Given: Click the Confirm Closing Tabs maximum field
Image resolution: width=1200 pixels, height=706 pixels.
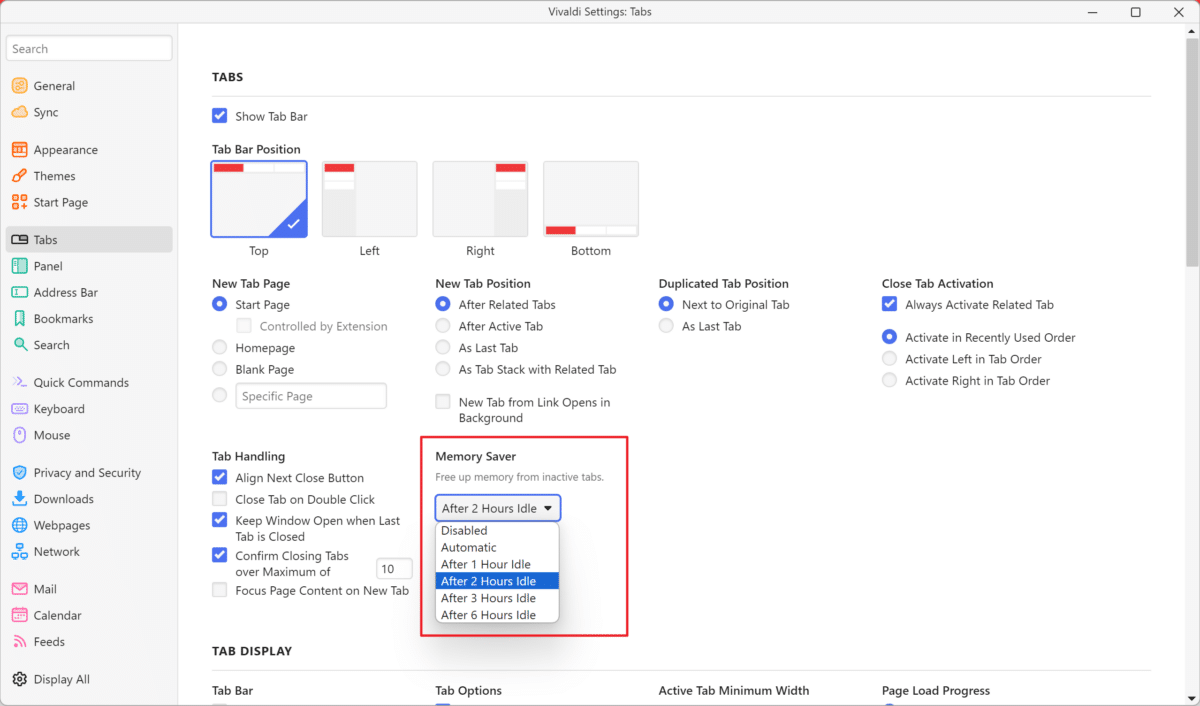Looking at the screenshot, I should coord(394,567).
